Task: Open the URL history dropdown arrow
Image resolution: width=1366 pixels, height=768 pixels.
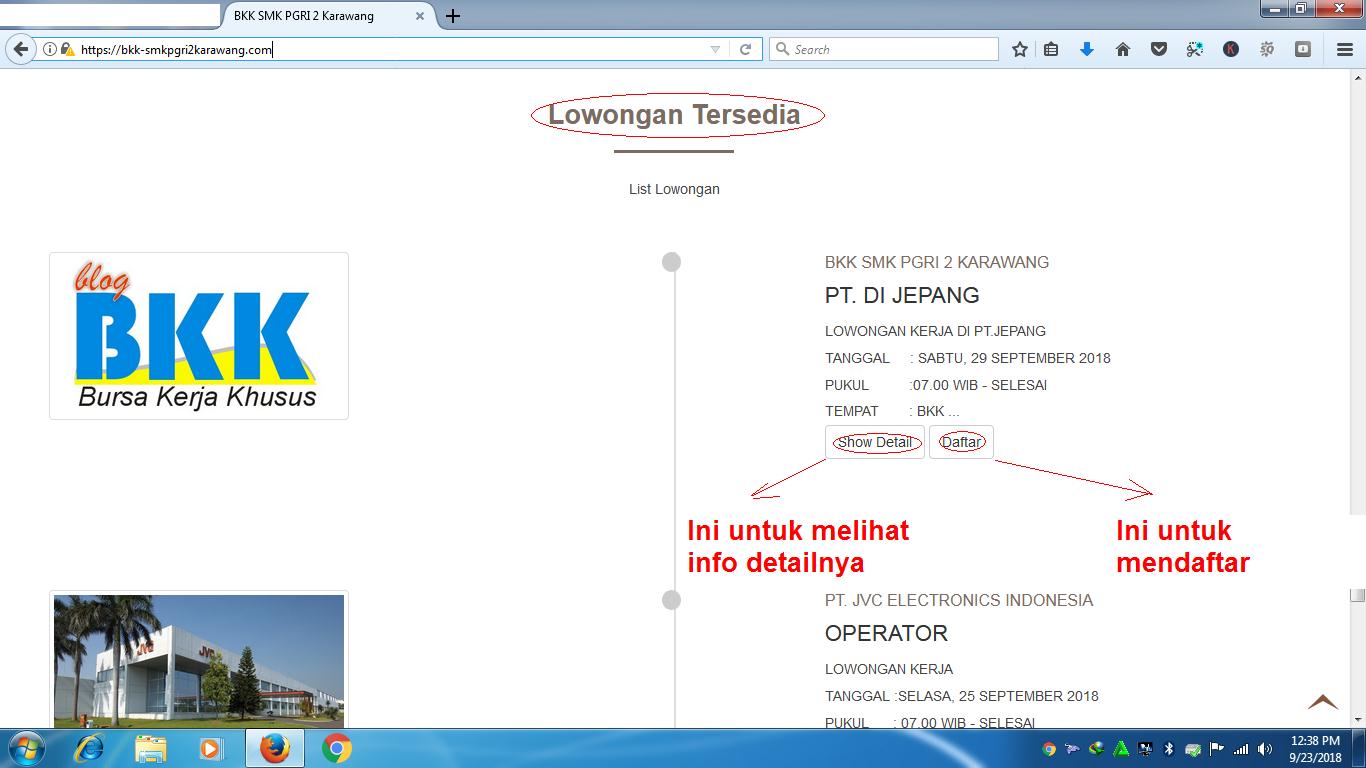Action: tap(715, 49)
